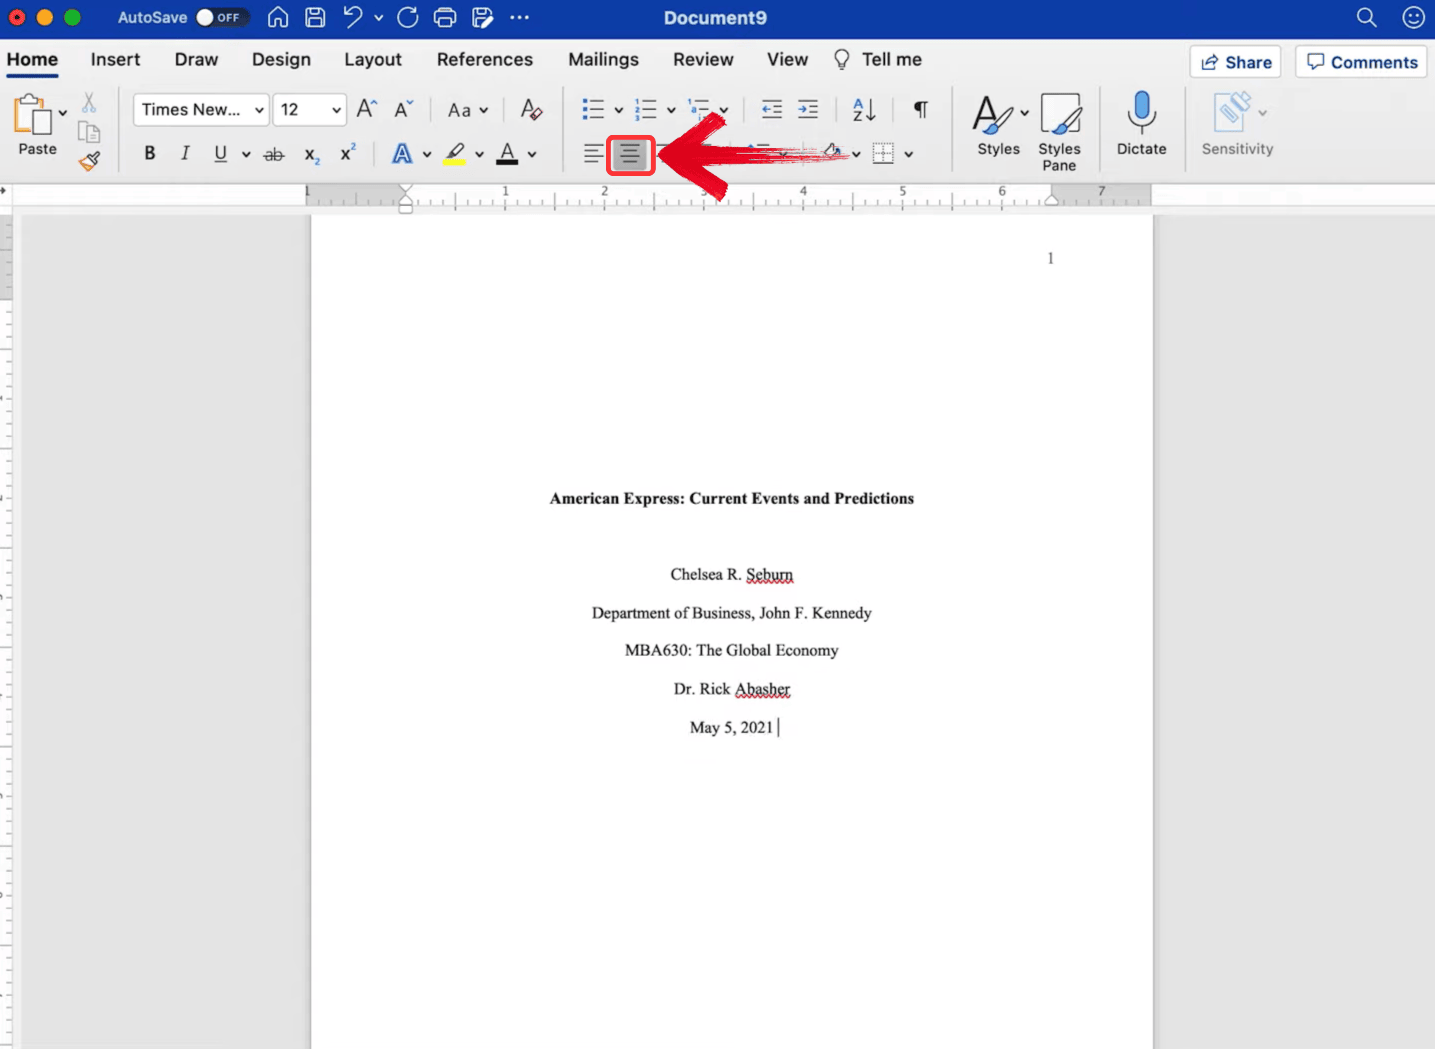Screen dimensions: 1435x1049
Task: Click the subscript icon
Action: [311, 153]
